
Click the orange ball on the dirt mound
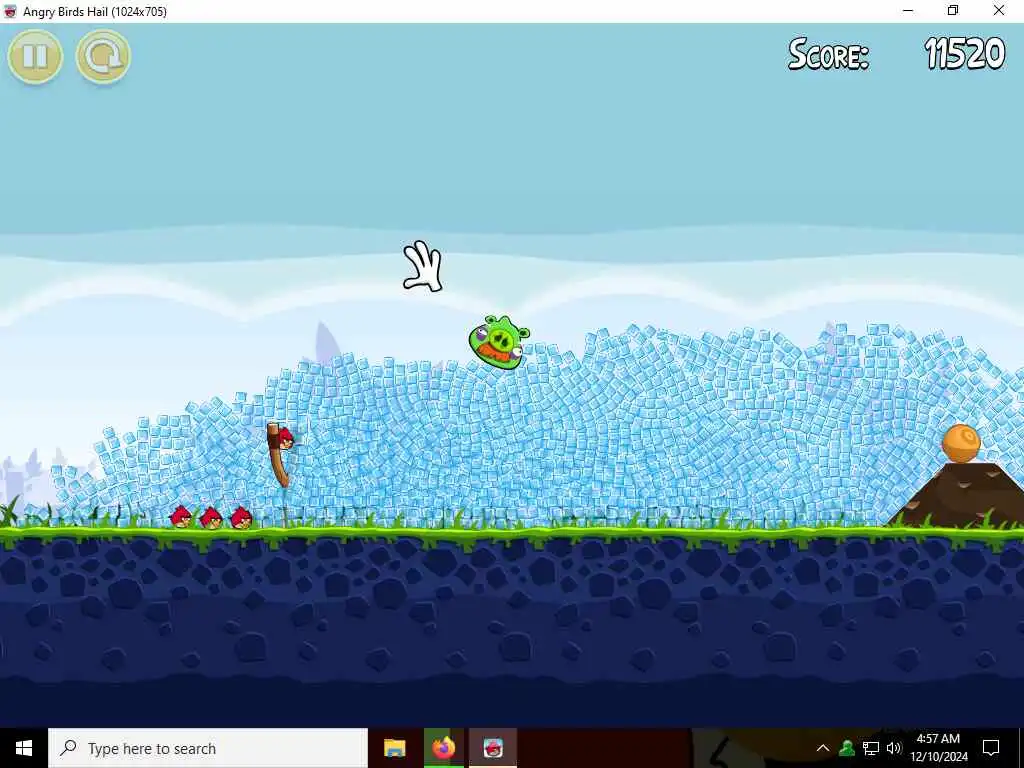point(961,443)
